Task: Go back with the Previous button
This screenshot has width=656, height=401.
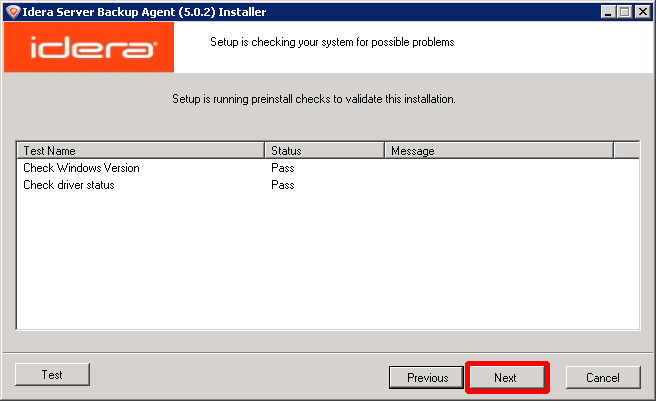Action: tap(426, 378)
